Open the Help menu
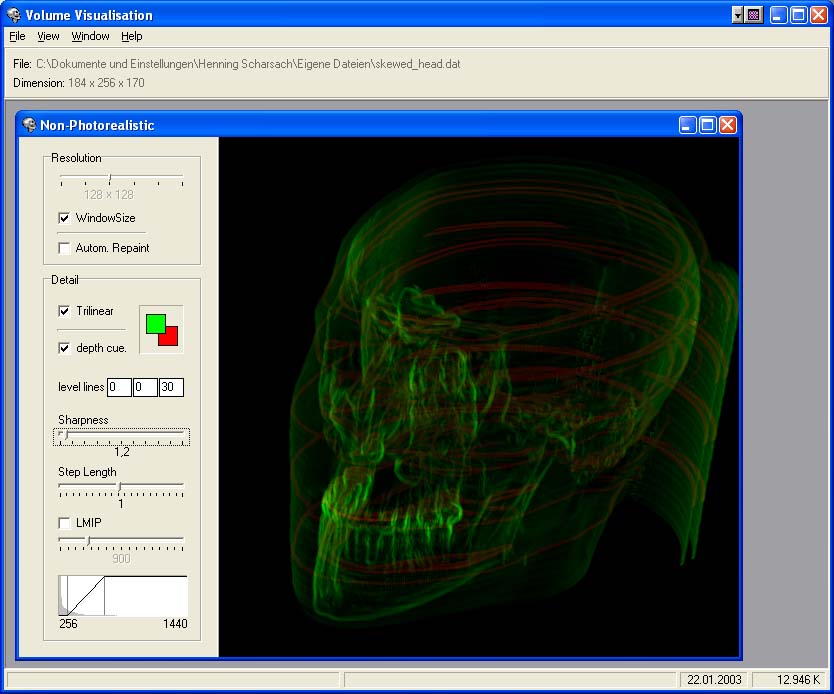 (132, 36)
